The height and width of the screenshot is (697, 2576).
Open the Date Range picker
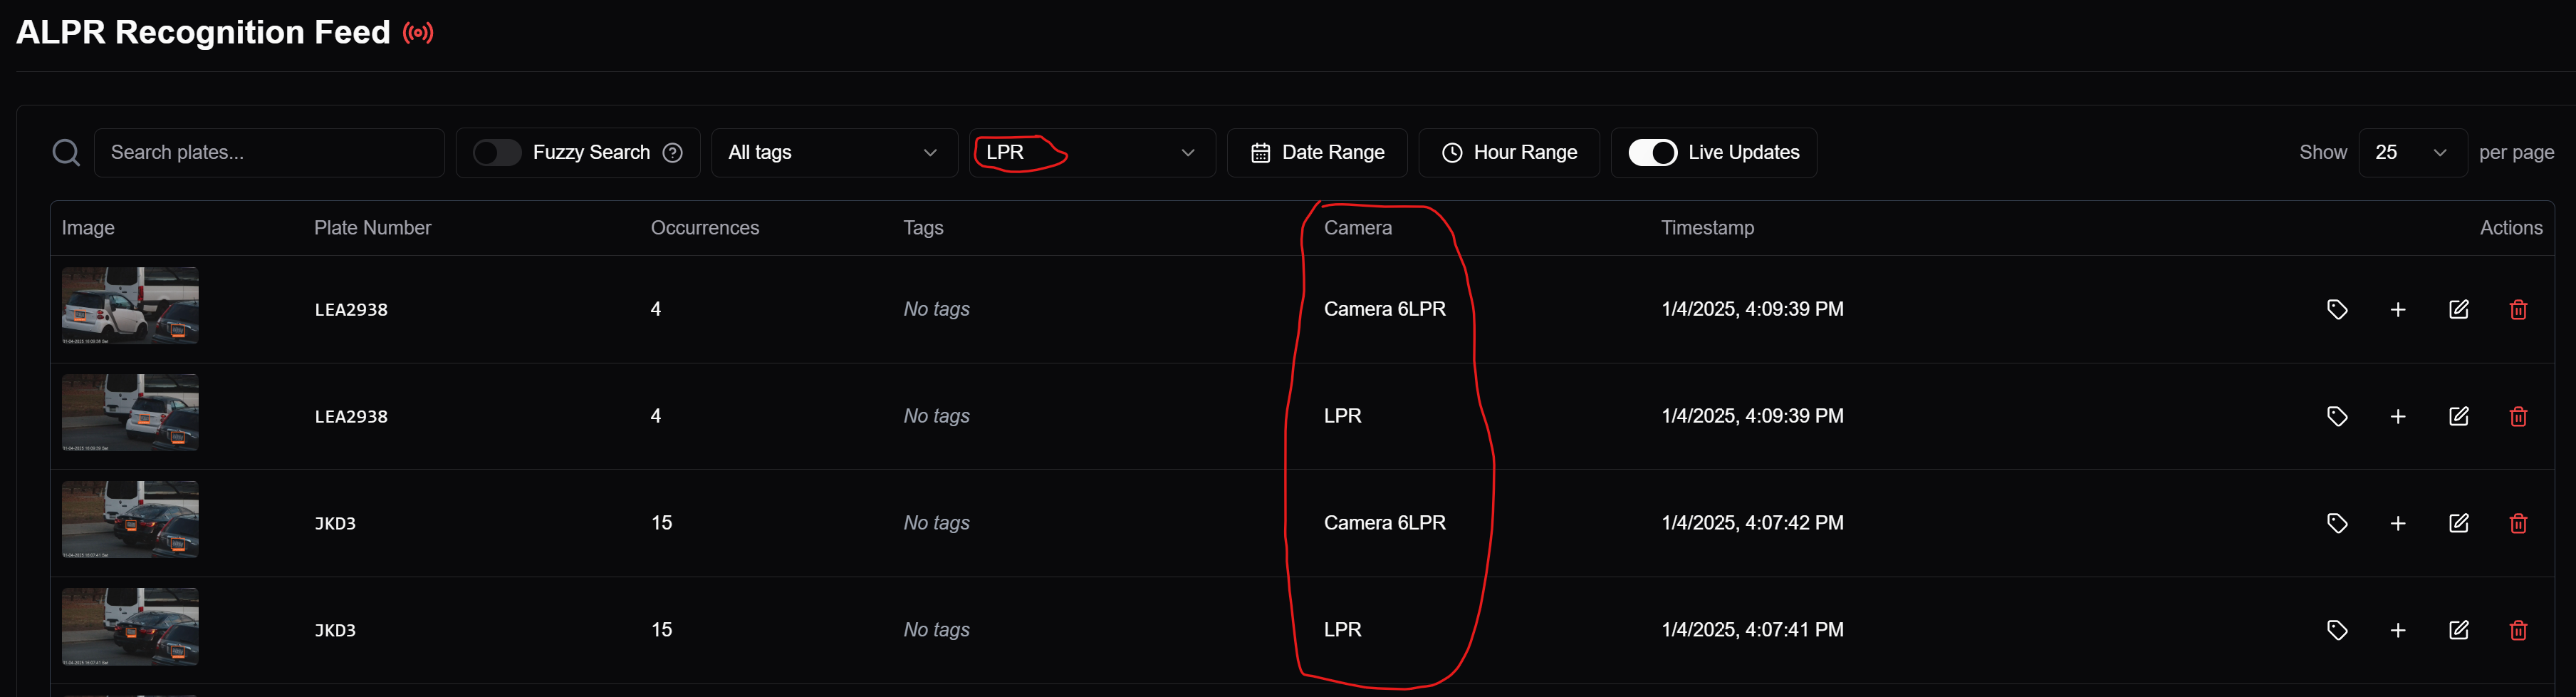click(1317, 153)
